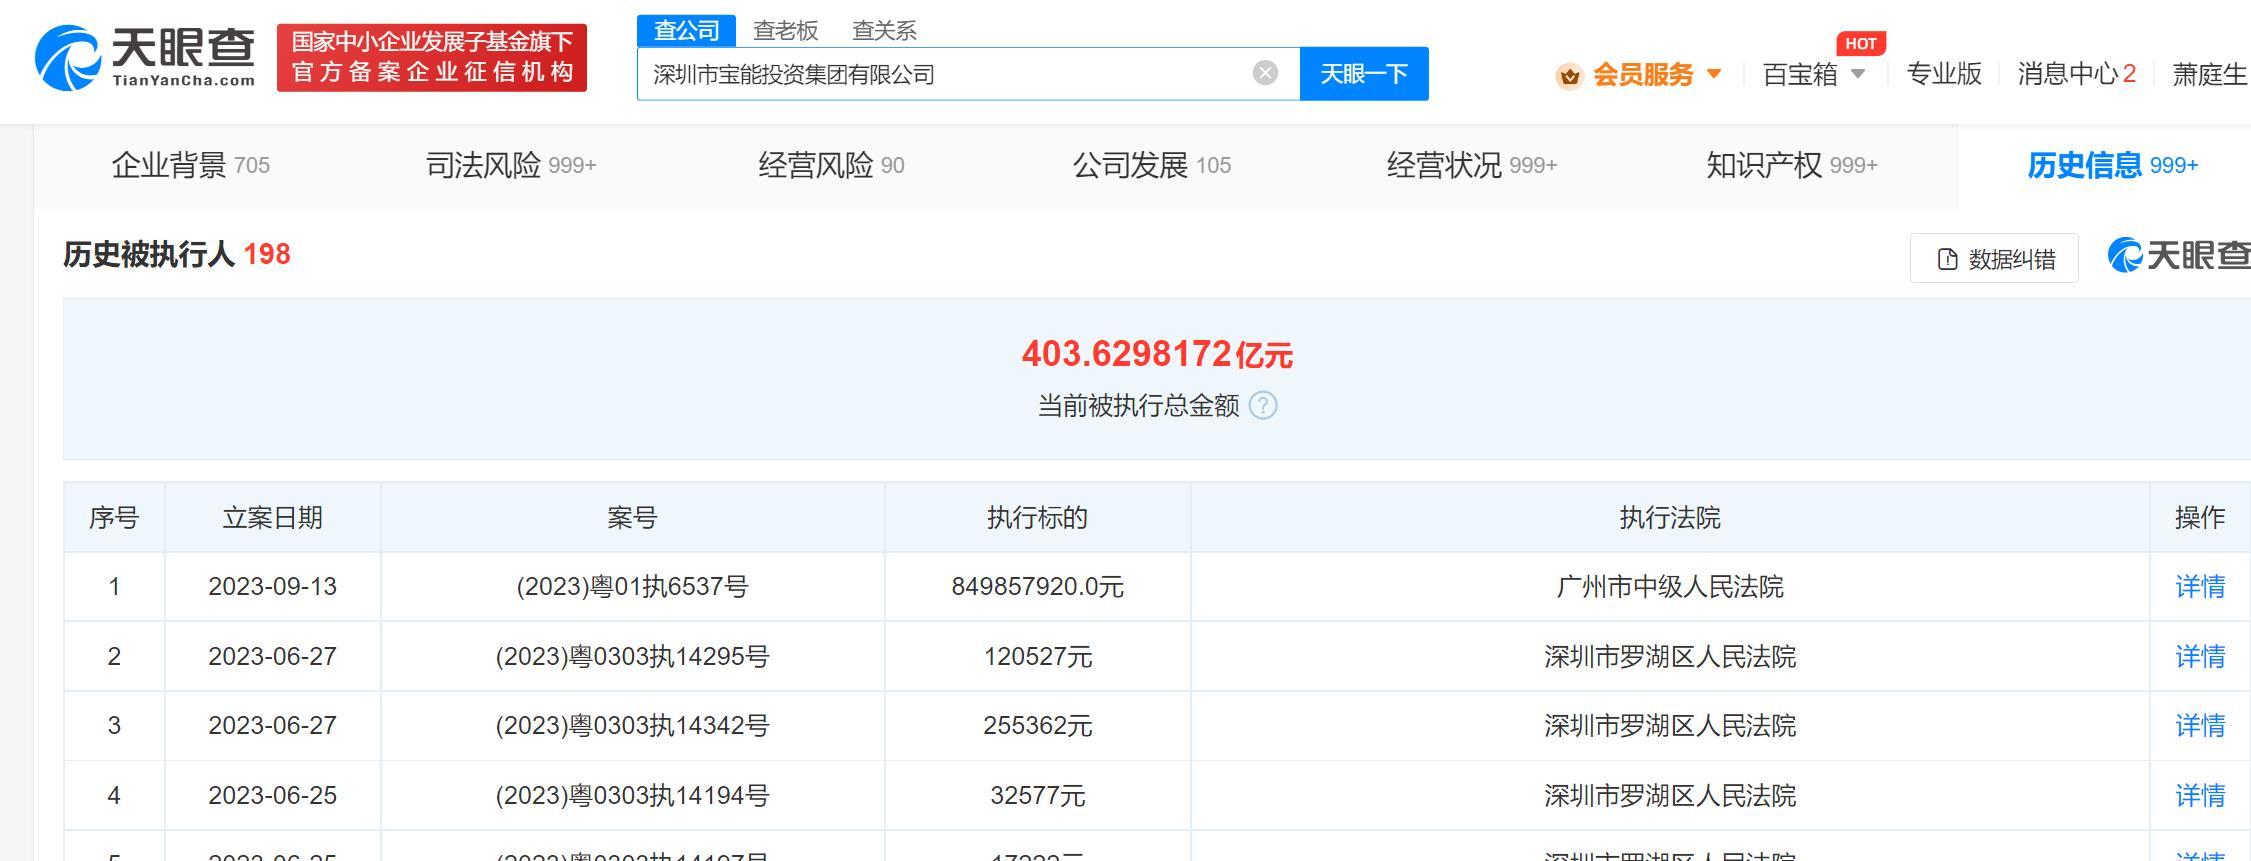
Task: Click the 数据纠错 button
Action: pos(1994,259)
